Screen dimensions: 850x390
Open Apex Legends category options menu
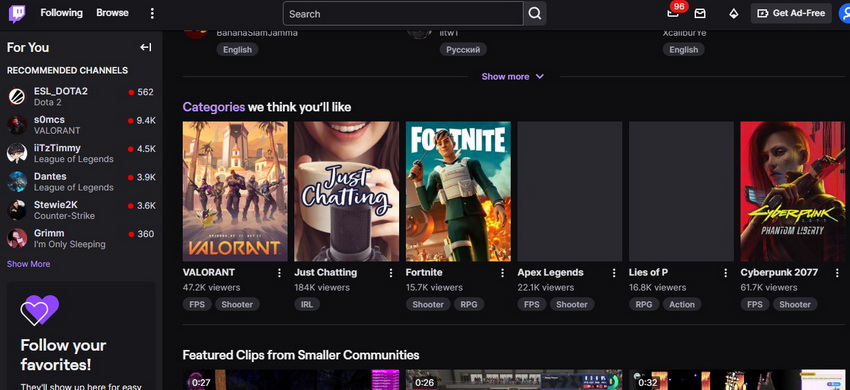point(614,273)
